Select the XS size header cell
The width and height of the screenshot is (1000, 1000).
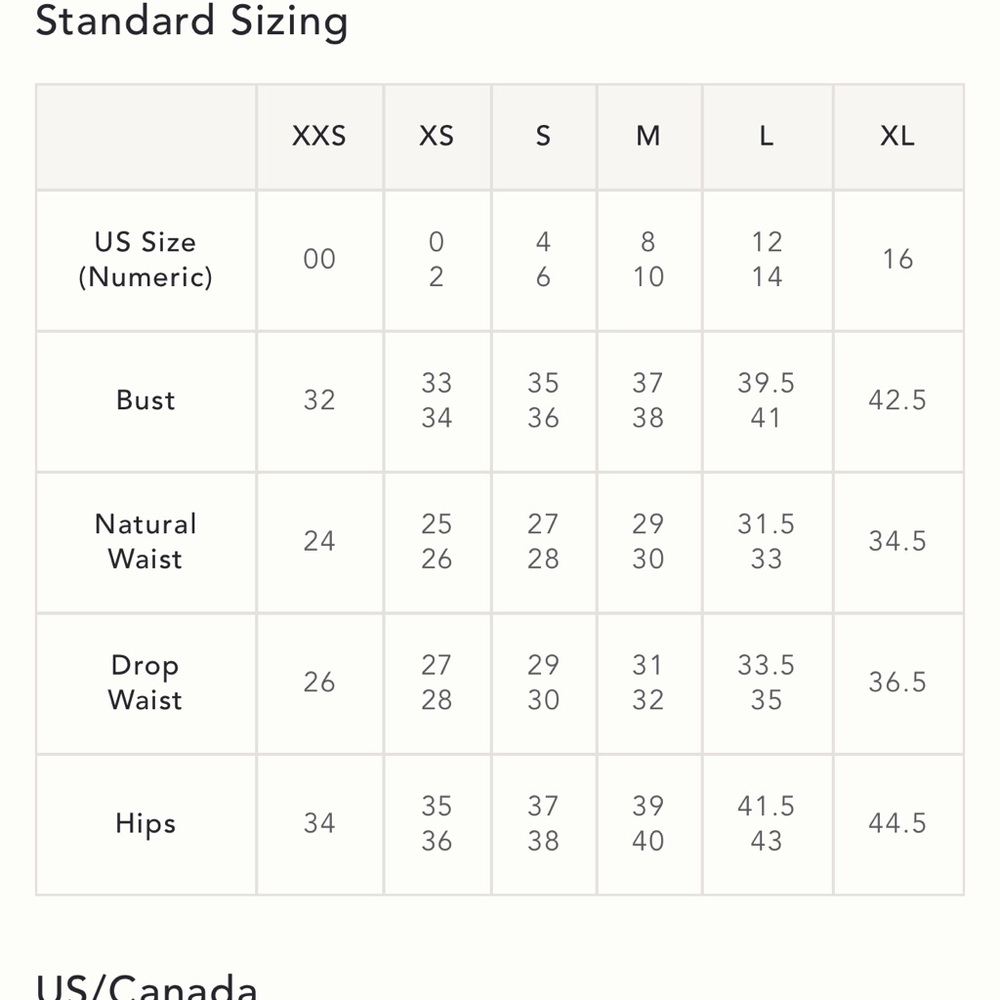436,136
